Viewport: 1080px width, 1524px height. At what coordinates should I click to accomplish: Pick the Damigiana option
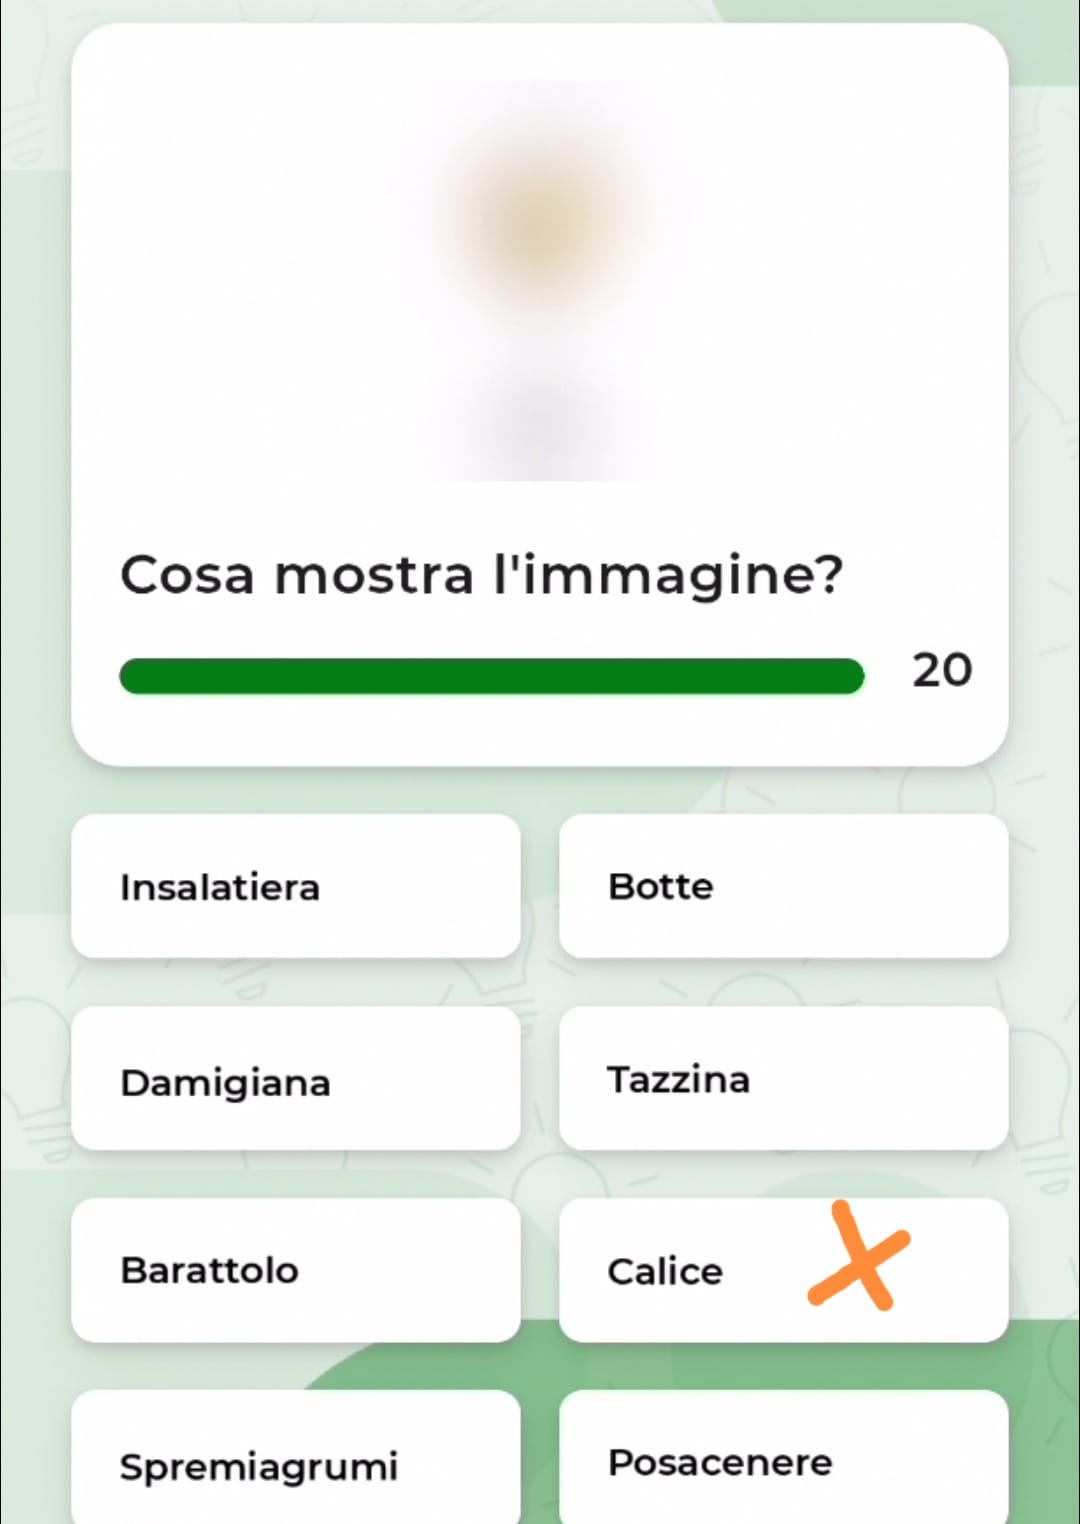(296, 1080)
